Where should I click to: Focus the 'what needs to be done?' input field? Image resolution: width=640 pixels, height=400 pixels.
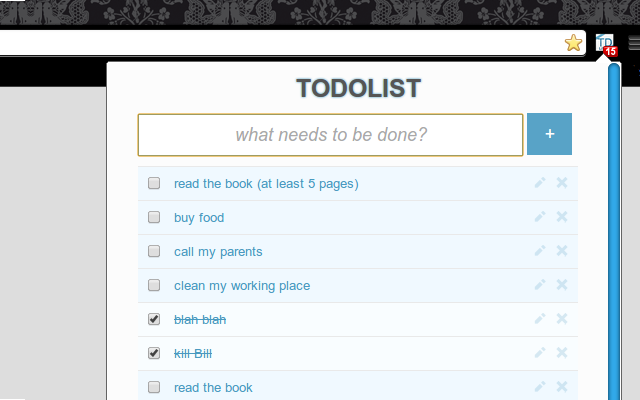point(330,135)
